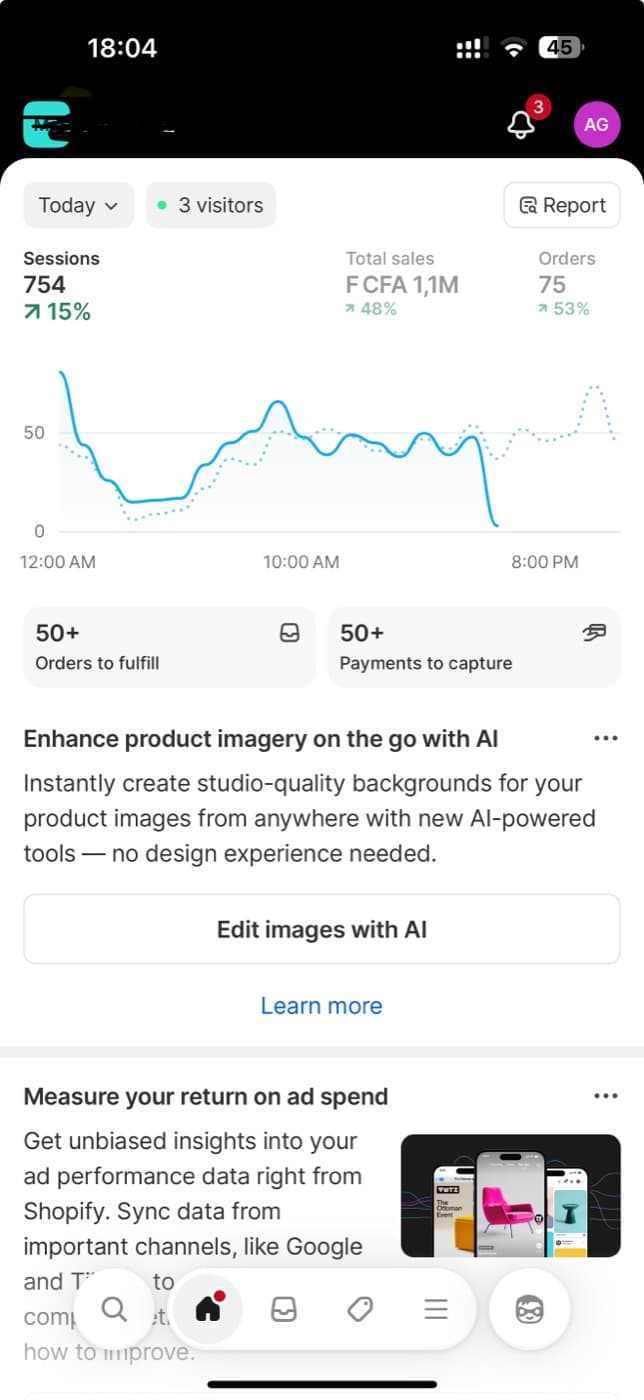Tap the AG profile avatar
The height and width of the screenshot is (1400, 644).
[596, 124]
